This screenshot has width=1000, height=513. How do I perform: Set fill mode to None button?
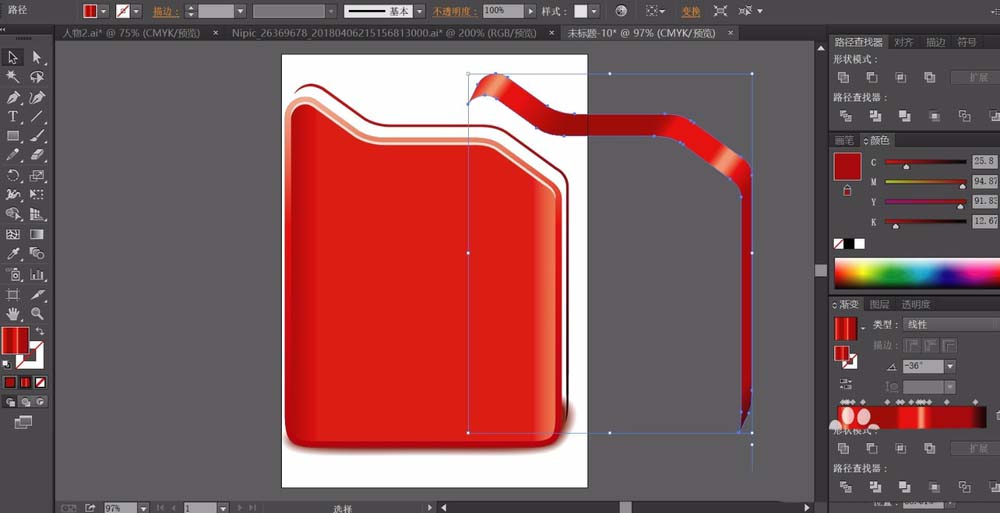[x=40, y=382]
